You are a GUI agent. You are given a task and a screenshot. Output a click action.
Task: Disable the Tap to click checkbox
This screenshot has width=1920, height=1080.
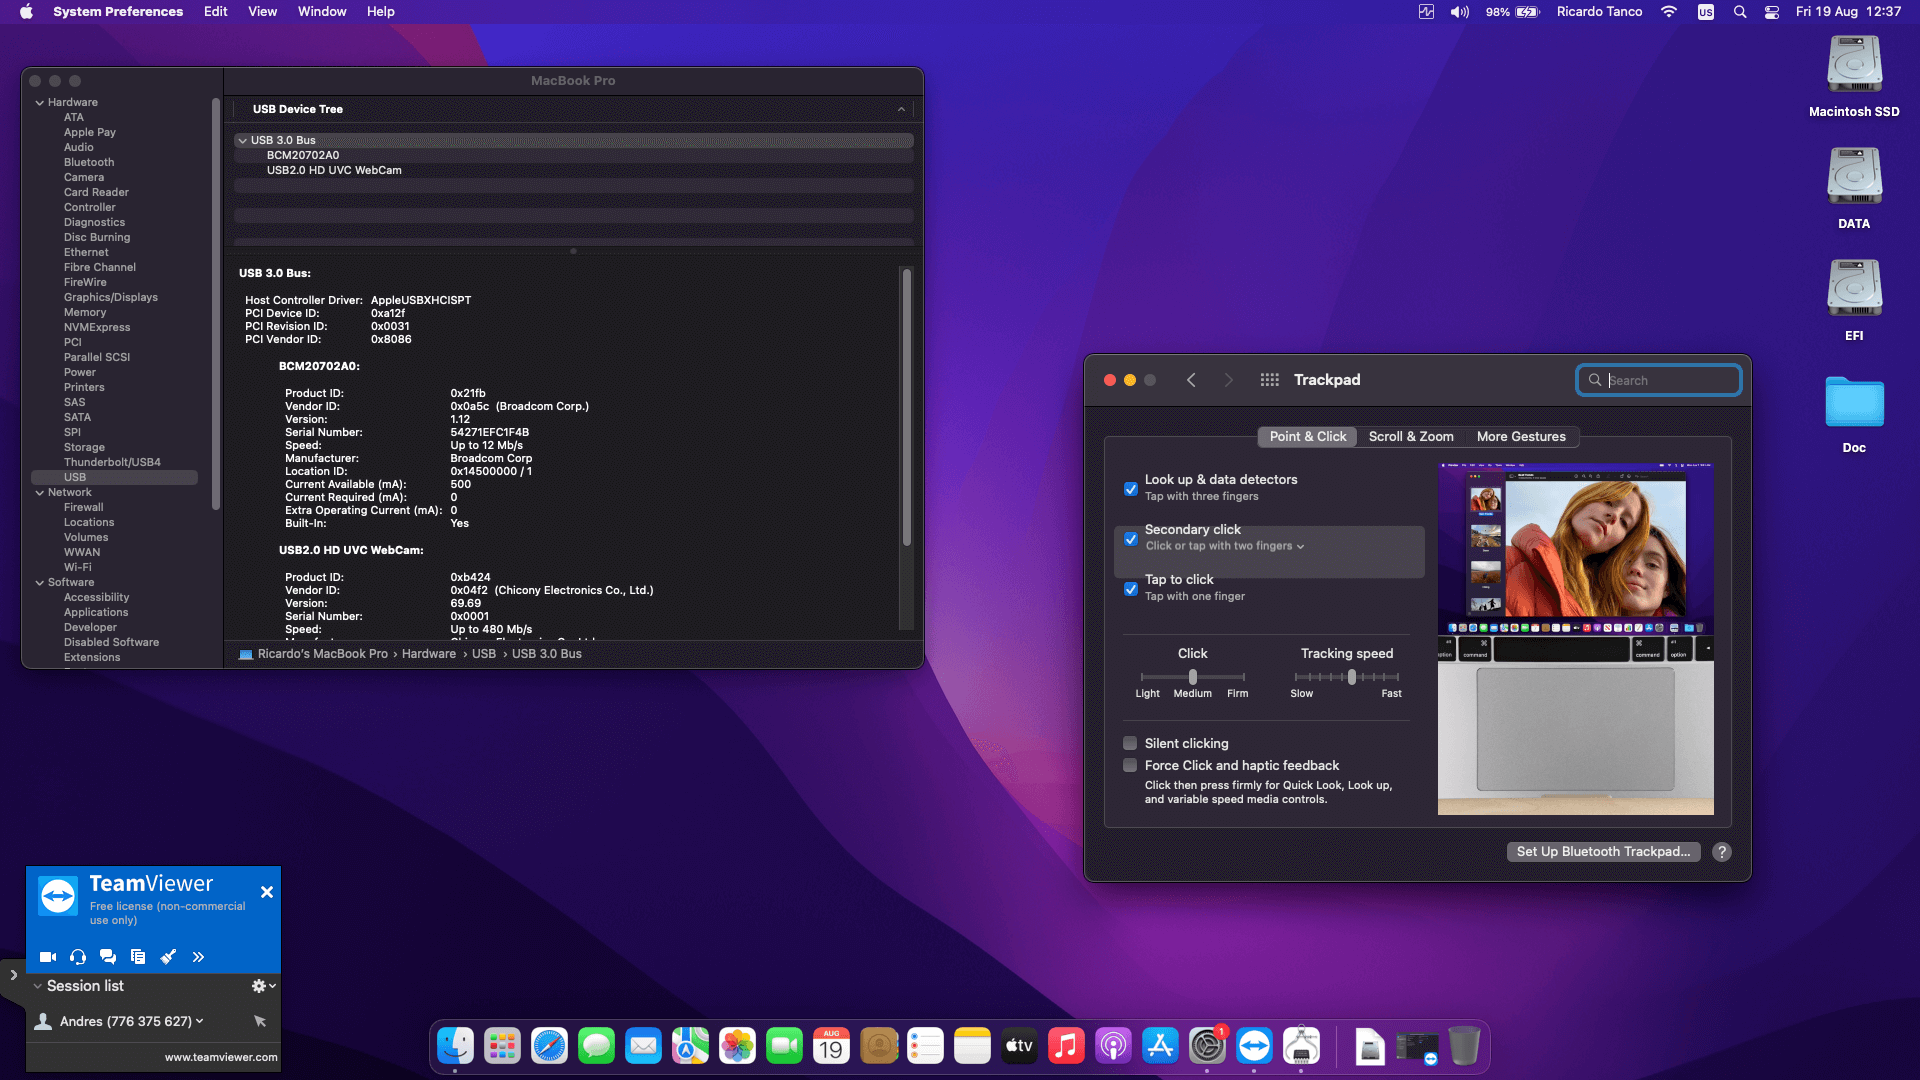point(1131,589)
